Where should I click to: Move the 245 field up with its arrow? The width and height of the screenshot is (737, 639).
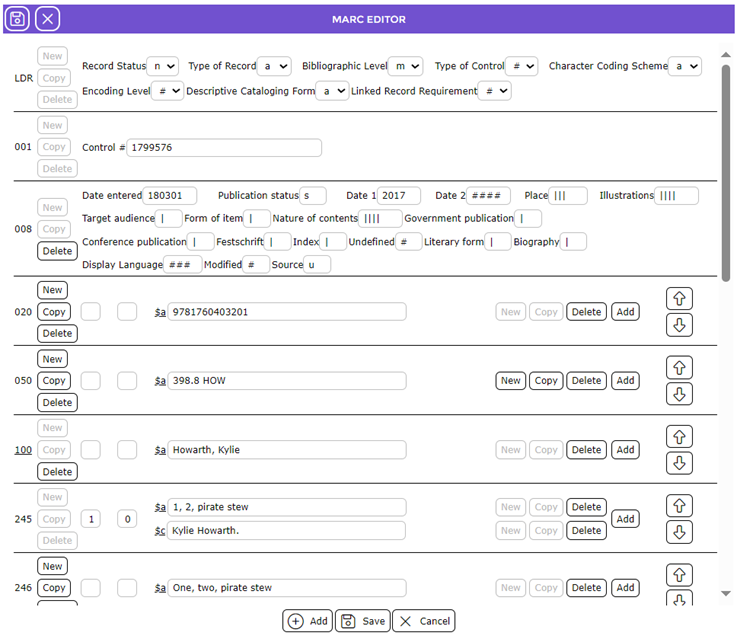coord(679,506)
